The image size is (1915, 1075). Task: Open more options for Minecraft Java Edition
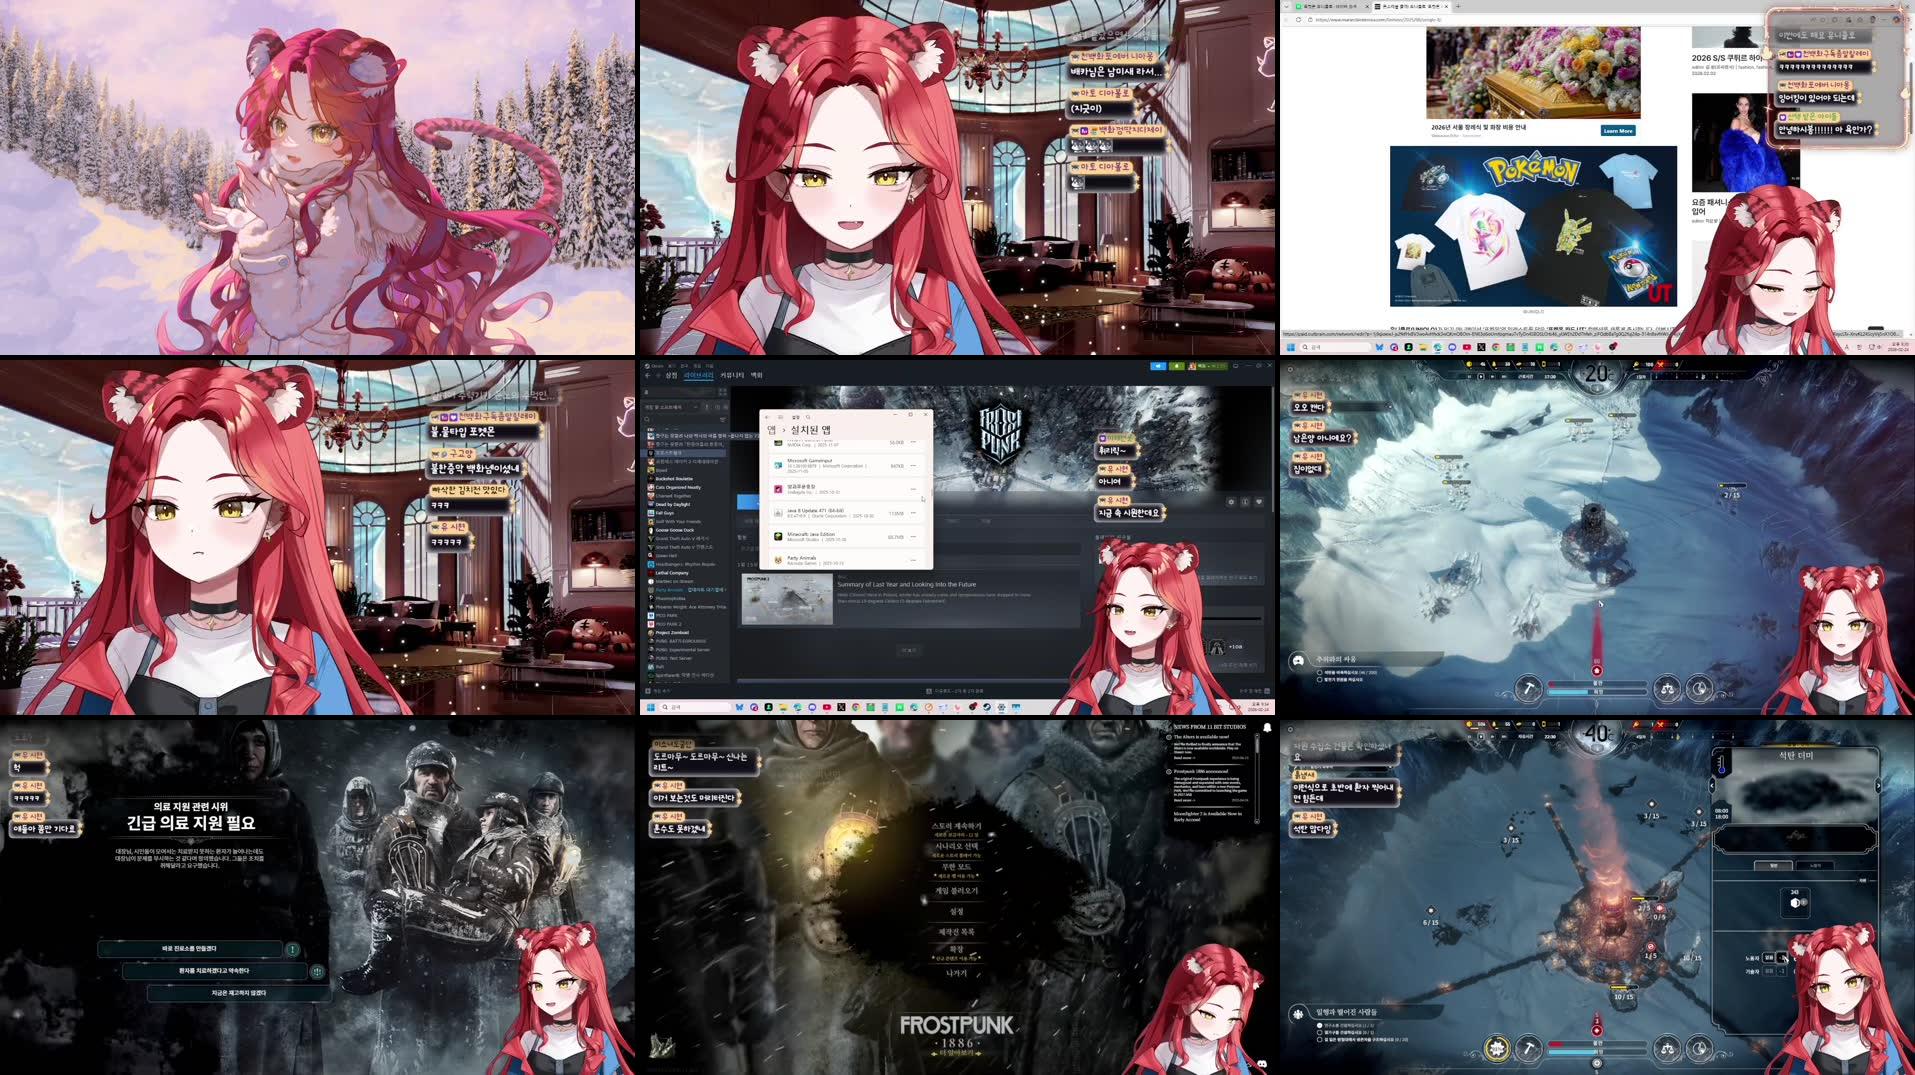click(913, 536)
